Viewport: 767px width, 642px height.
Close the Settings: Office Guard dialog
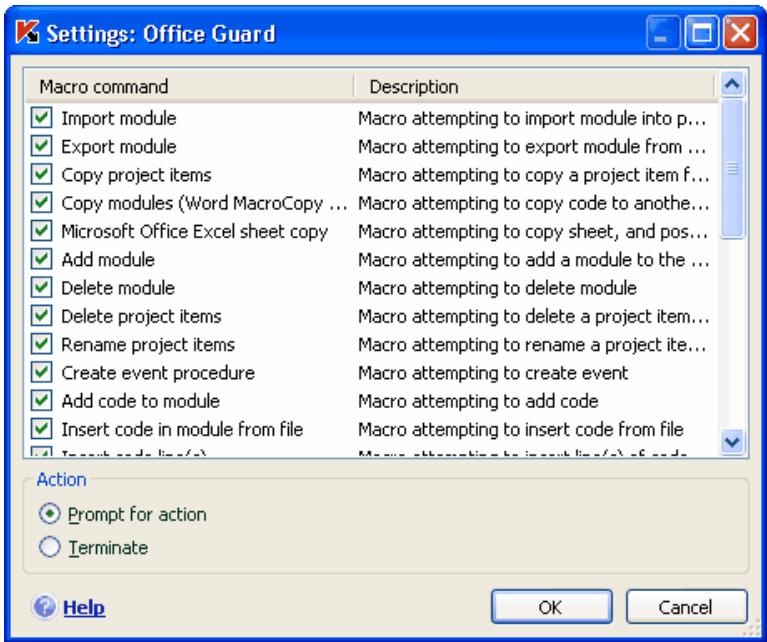[741, 33]
